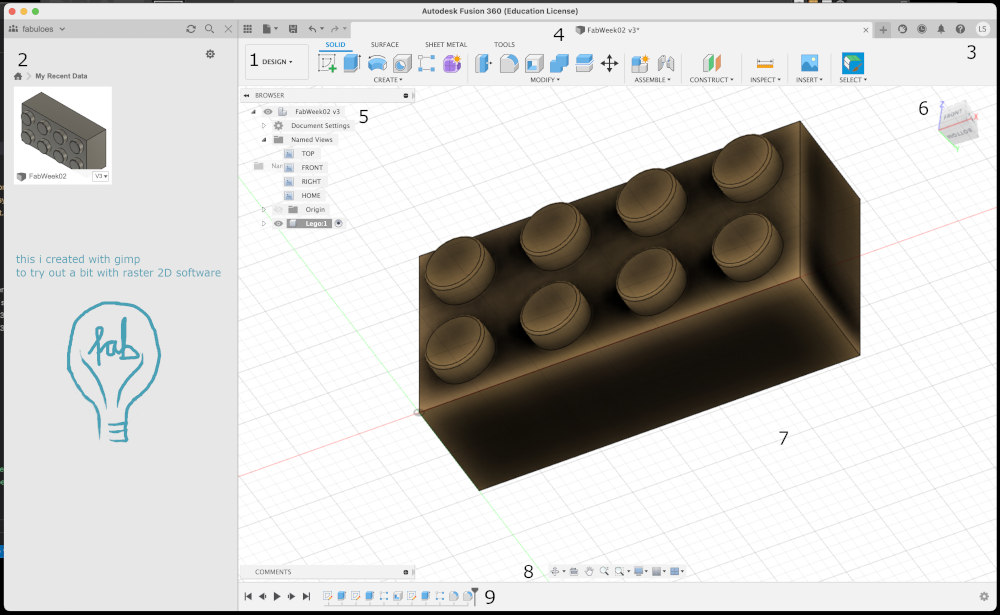This screenshot has height=615, width=1000.
Task: Choose the Combine tool icon
Action: tap(559, 63)
